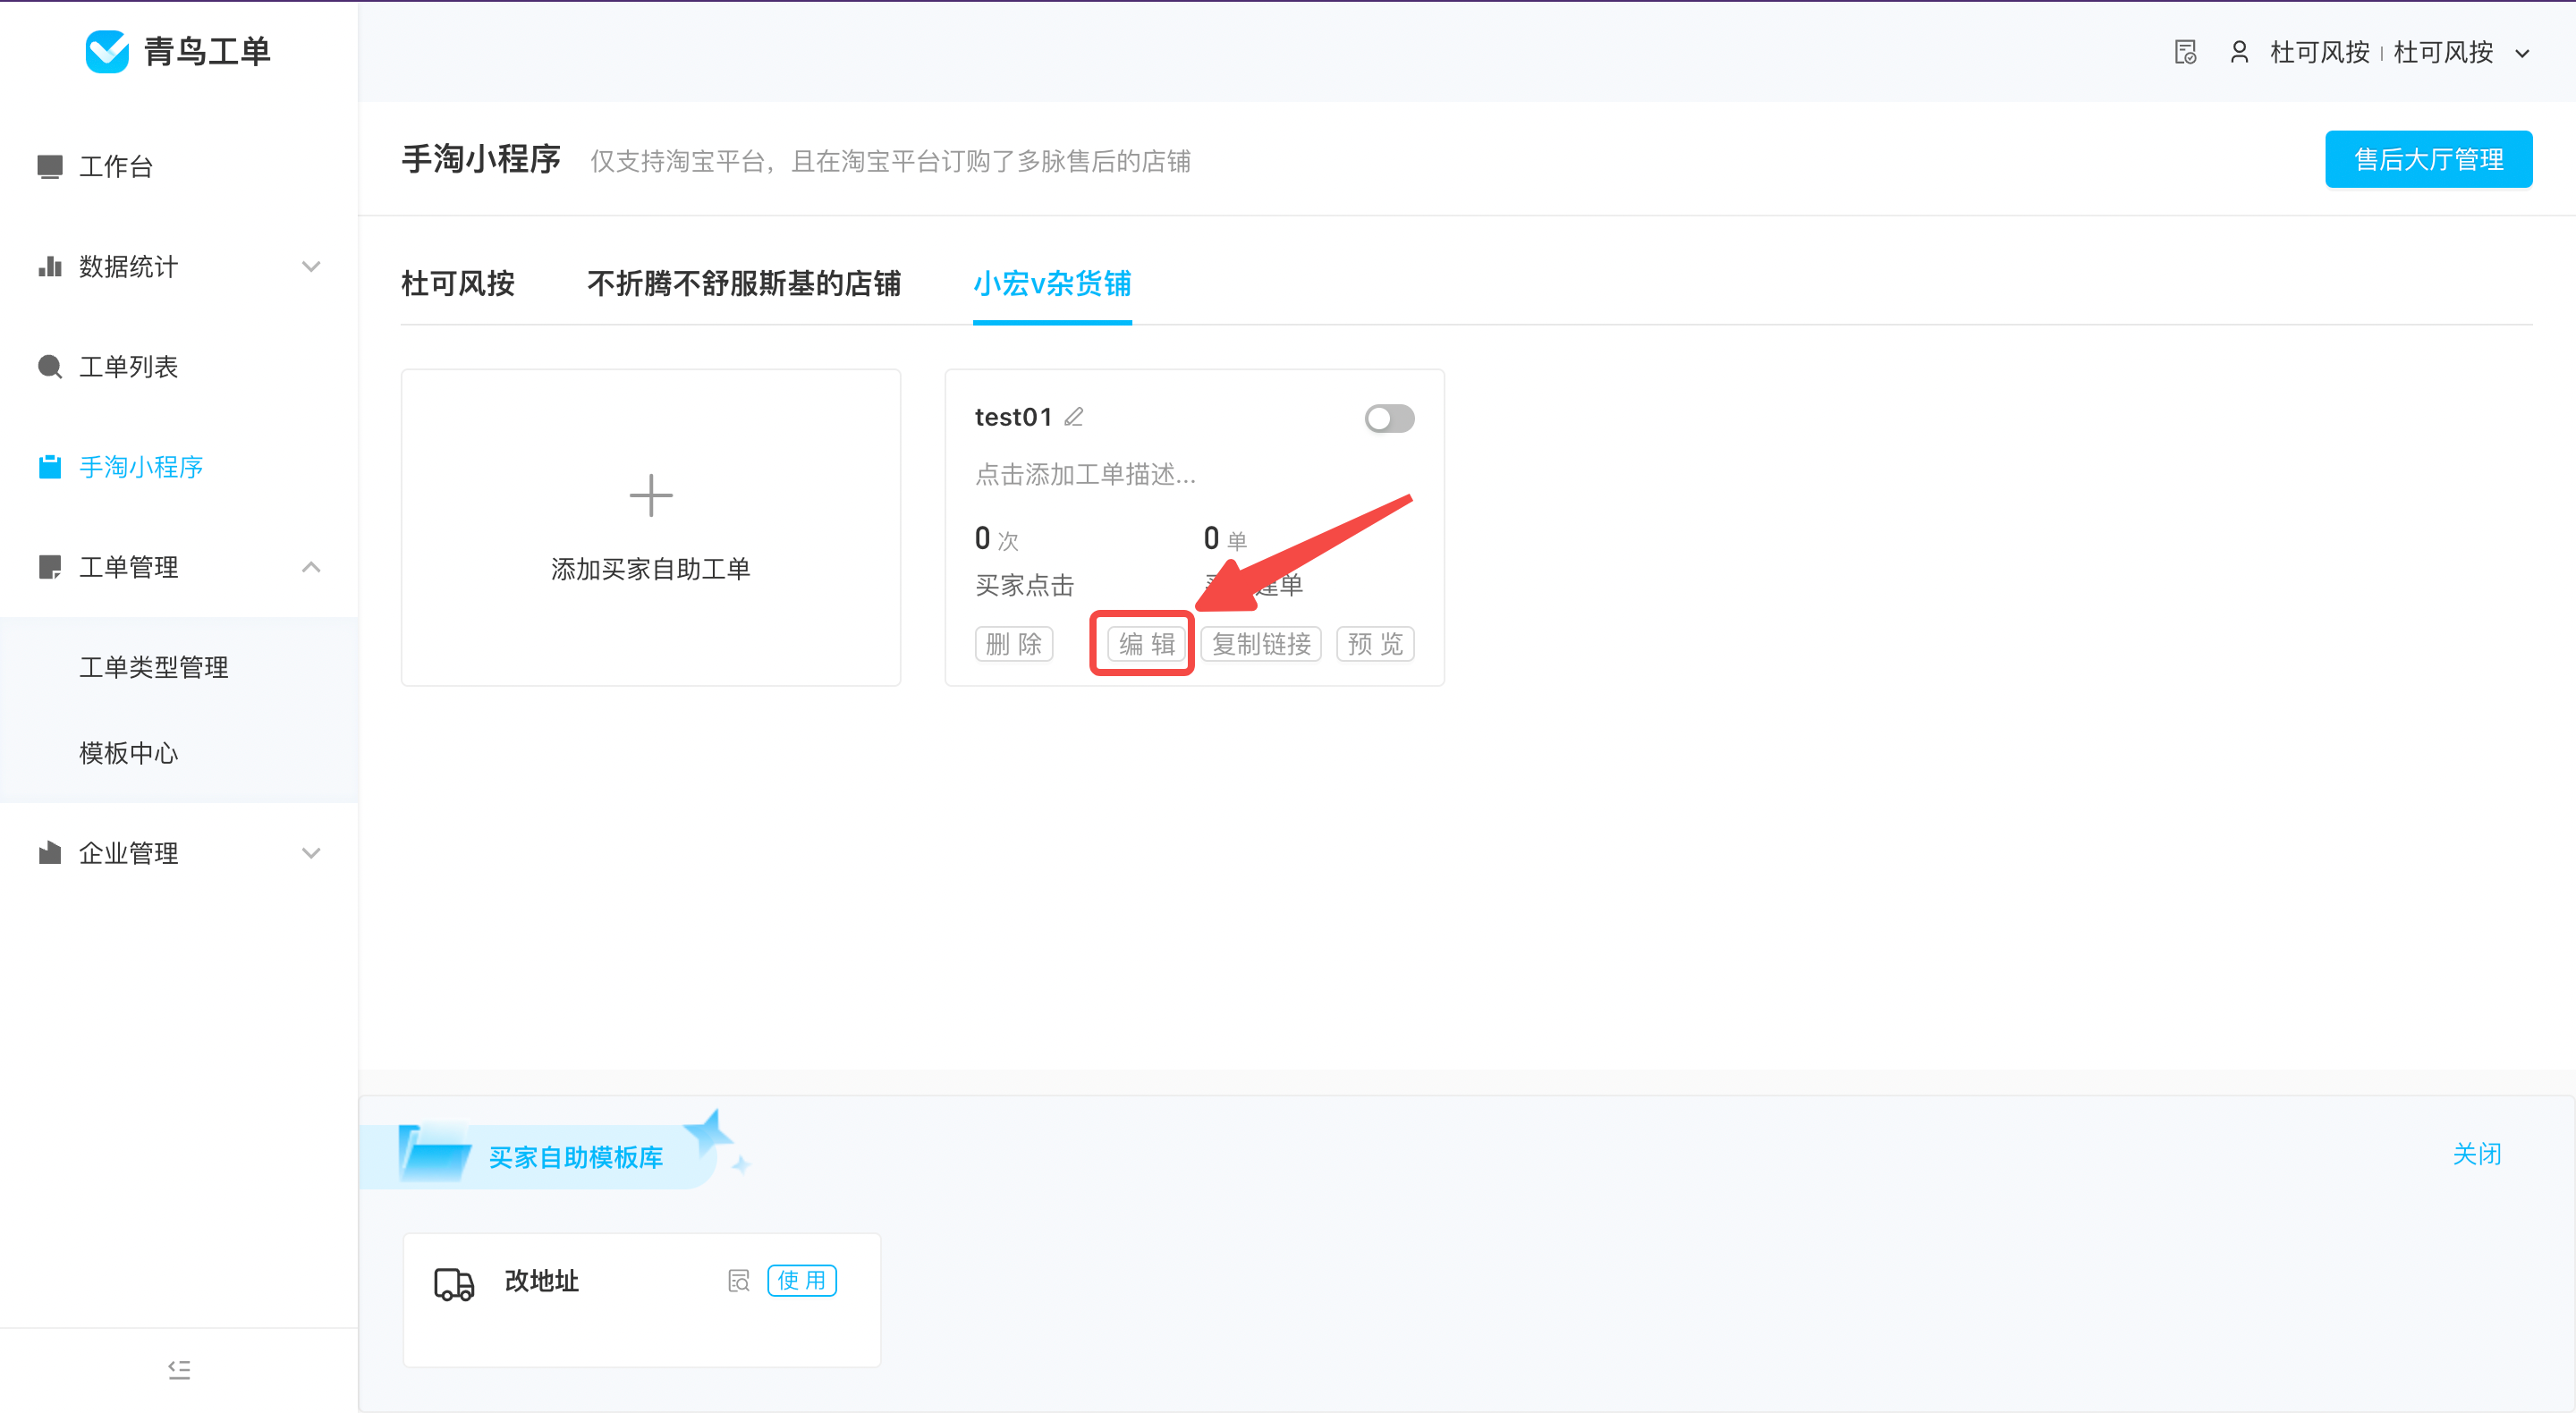Click the pencil icon next to test01
Image resolution: width=2576 pixels, height=1413 pixels.
1074,416
